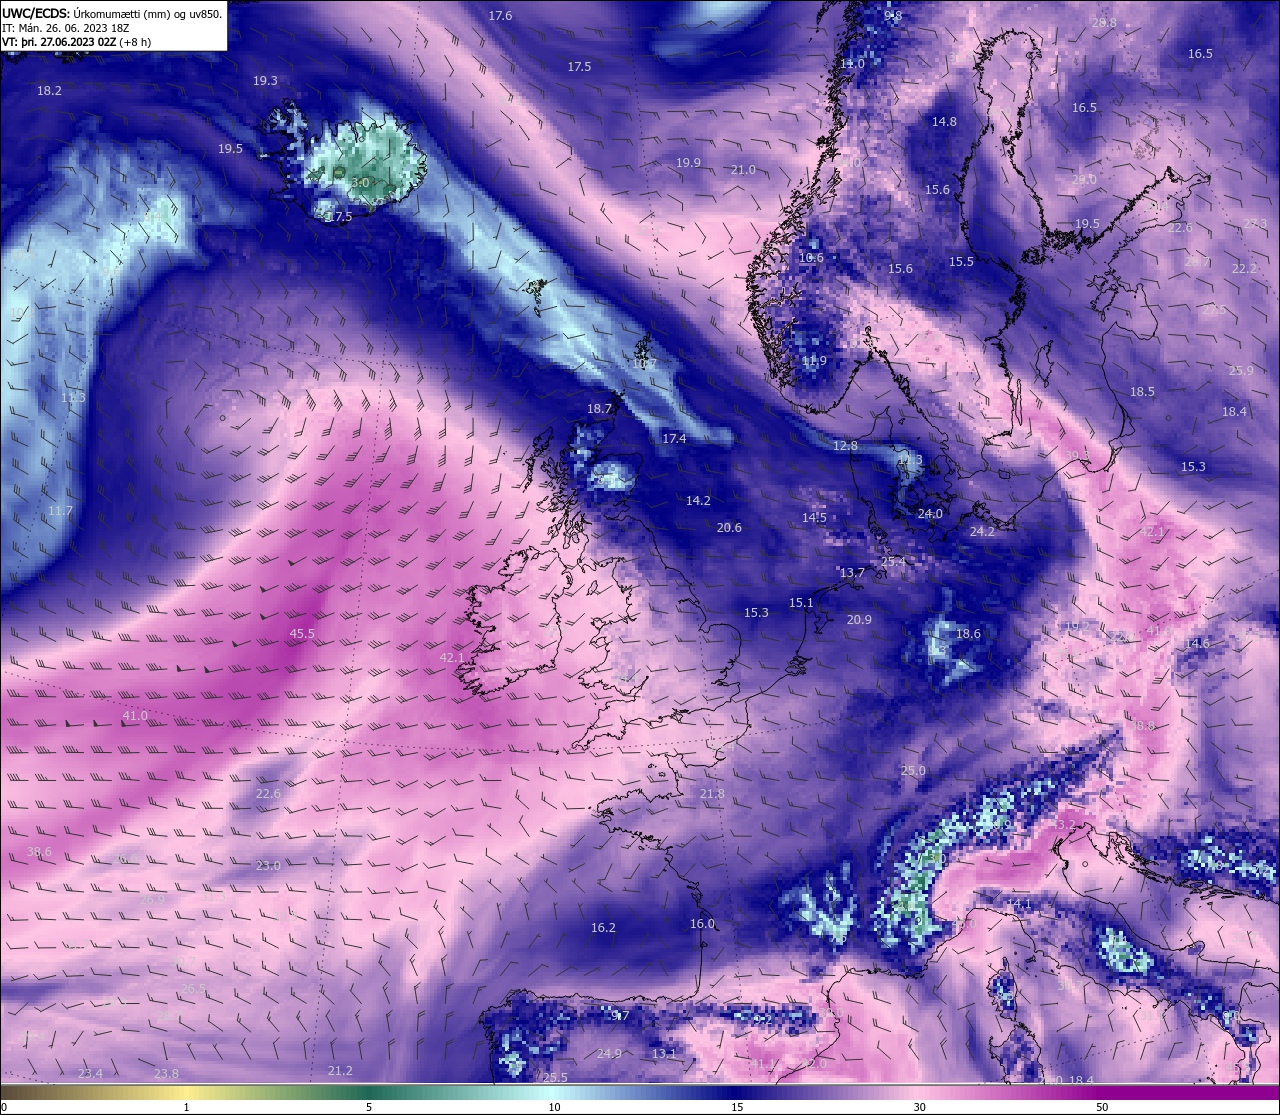Click the 18.7 value label

(x=599, y=409)
